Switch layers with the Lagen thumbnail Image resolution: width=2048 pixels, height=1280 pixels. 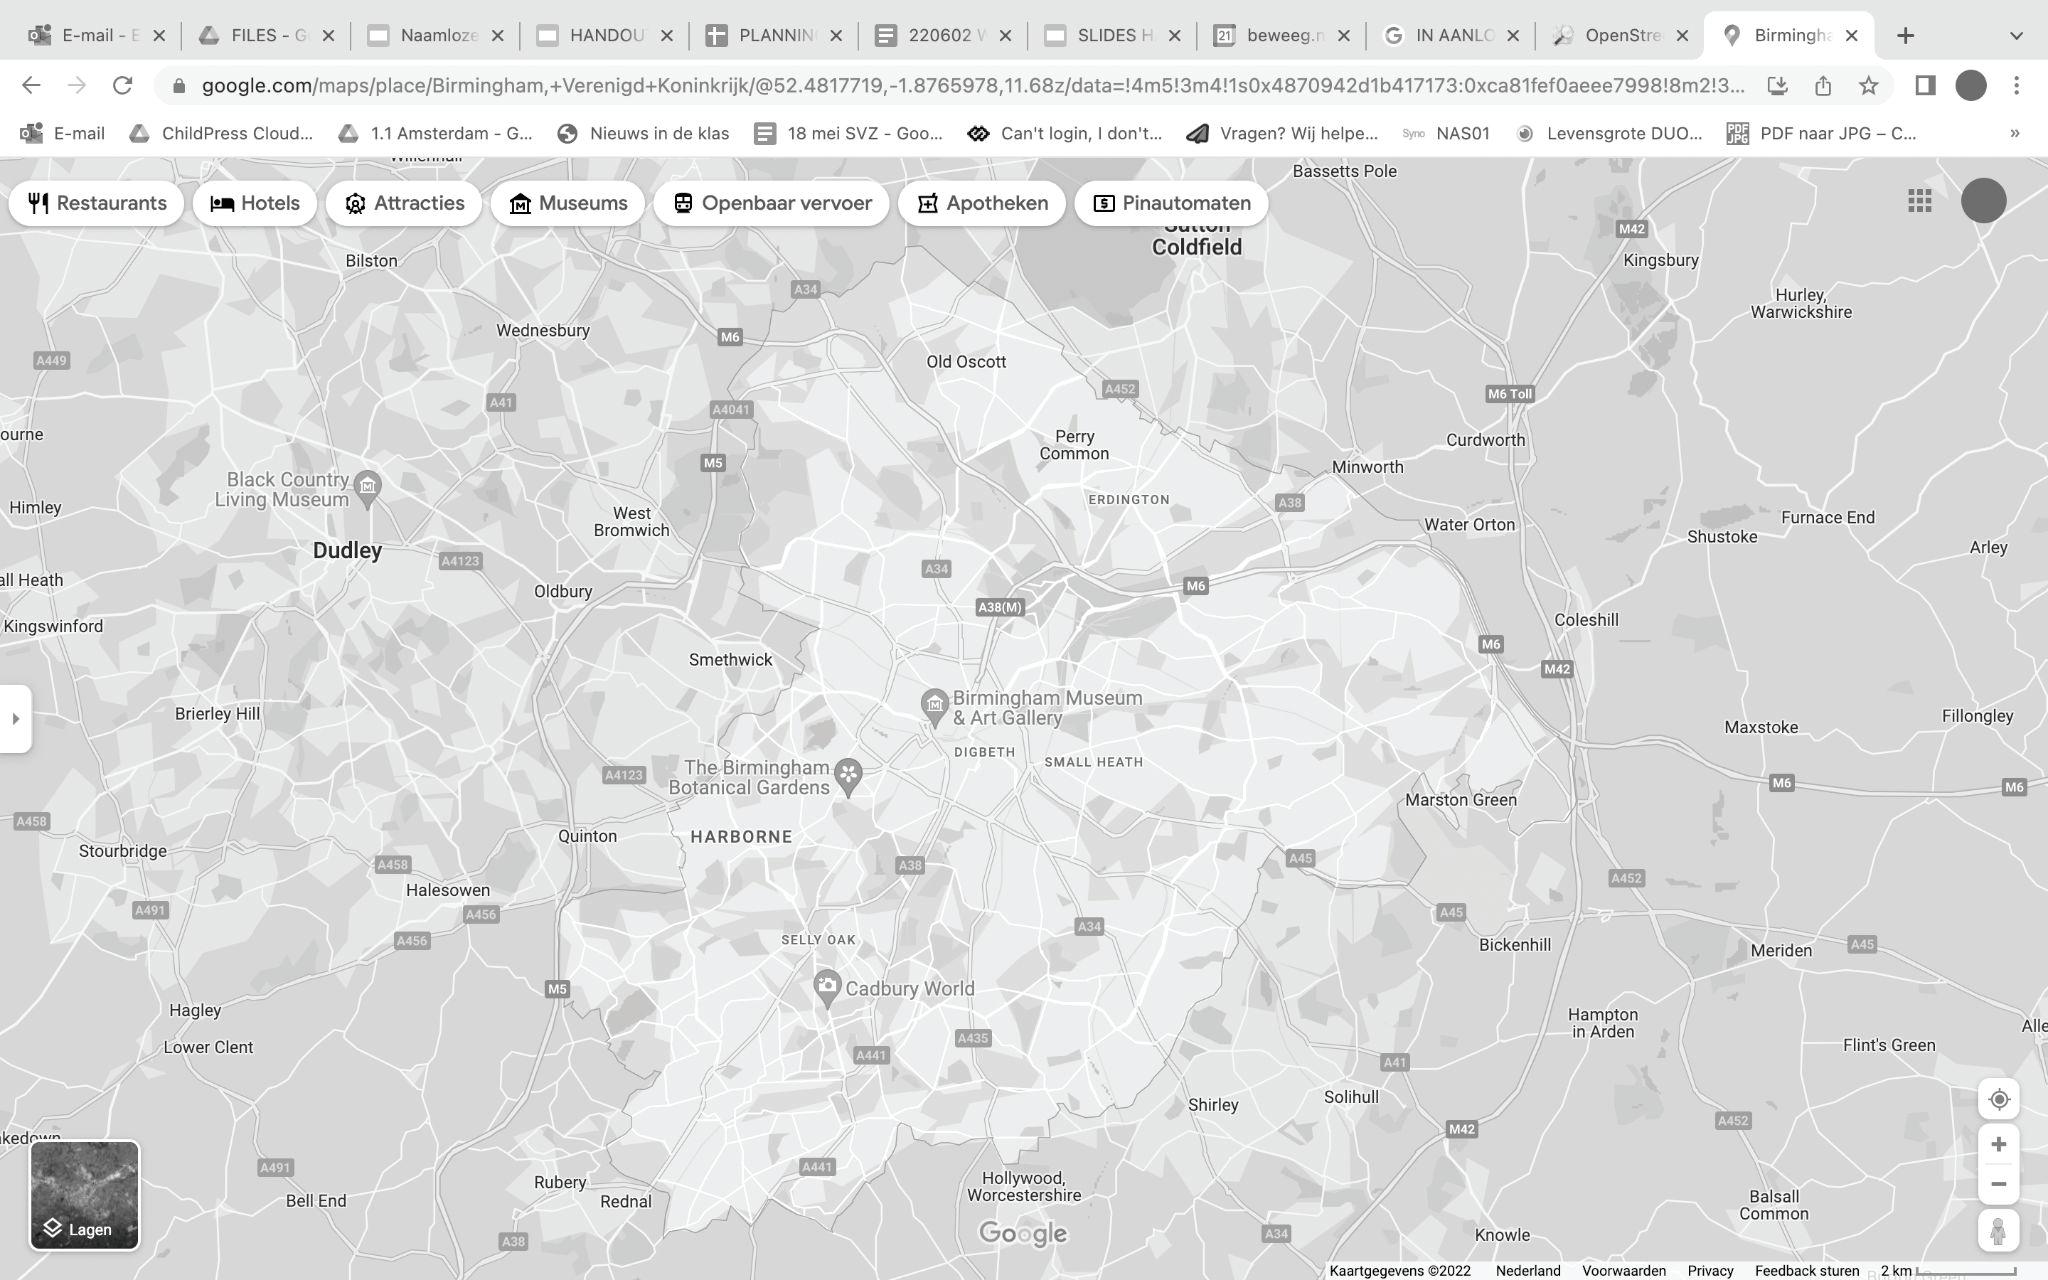click(x=85, y=1195)
